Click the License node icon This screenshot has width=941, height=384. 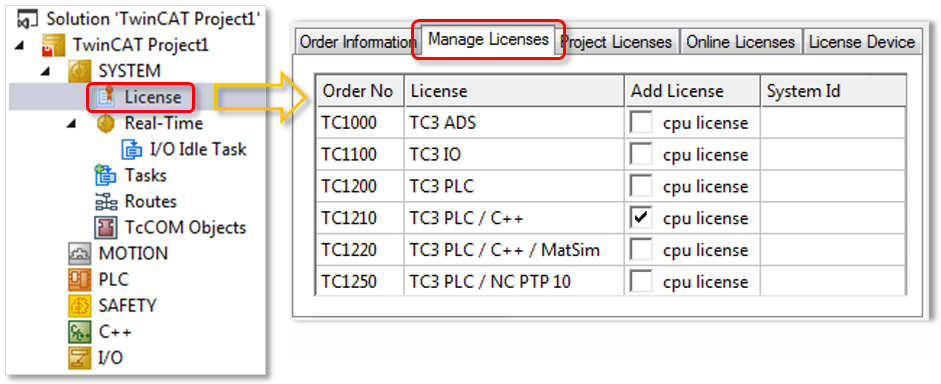(x=106, y=97)
